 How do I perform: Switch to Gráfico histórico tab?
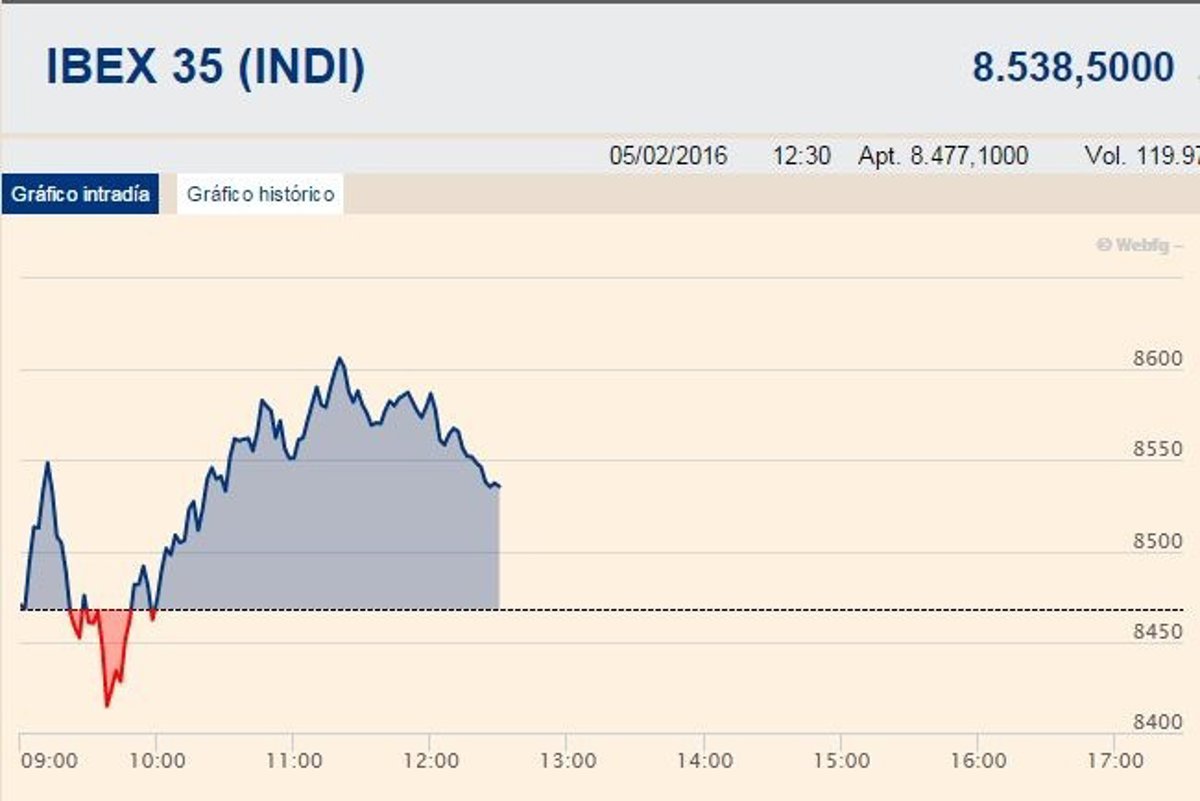click(260, 194)
